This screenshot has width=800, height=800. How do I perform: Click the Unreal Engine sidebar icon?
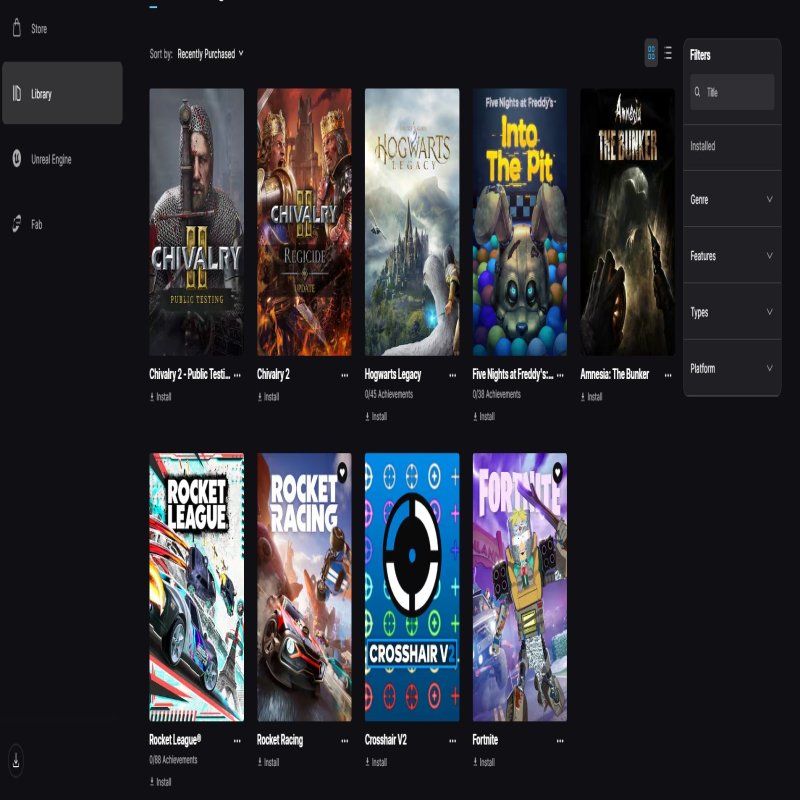[17, 159]
